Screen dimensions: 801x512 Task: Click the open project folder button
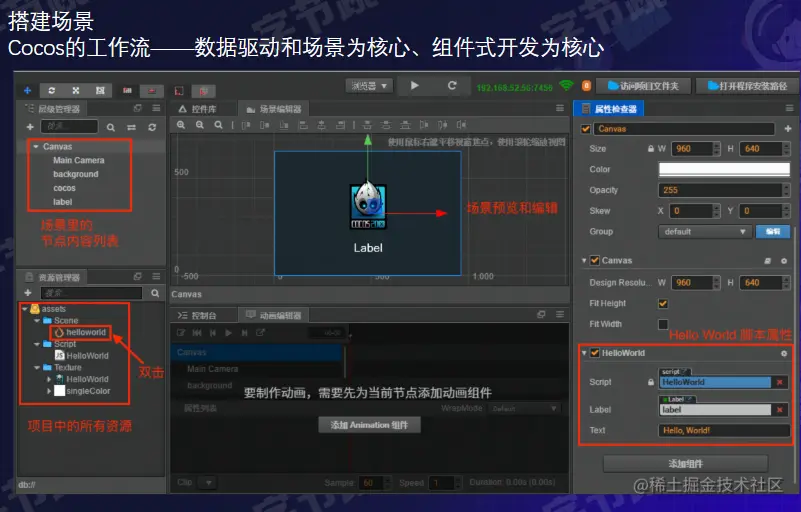pos(644,86)
